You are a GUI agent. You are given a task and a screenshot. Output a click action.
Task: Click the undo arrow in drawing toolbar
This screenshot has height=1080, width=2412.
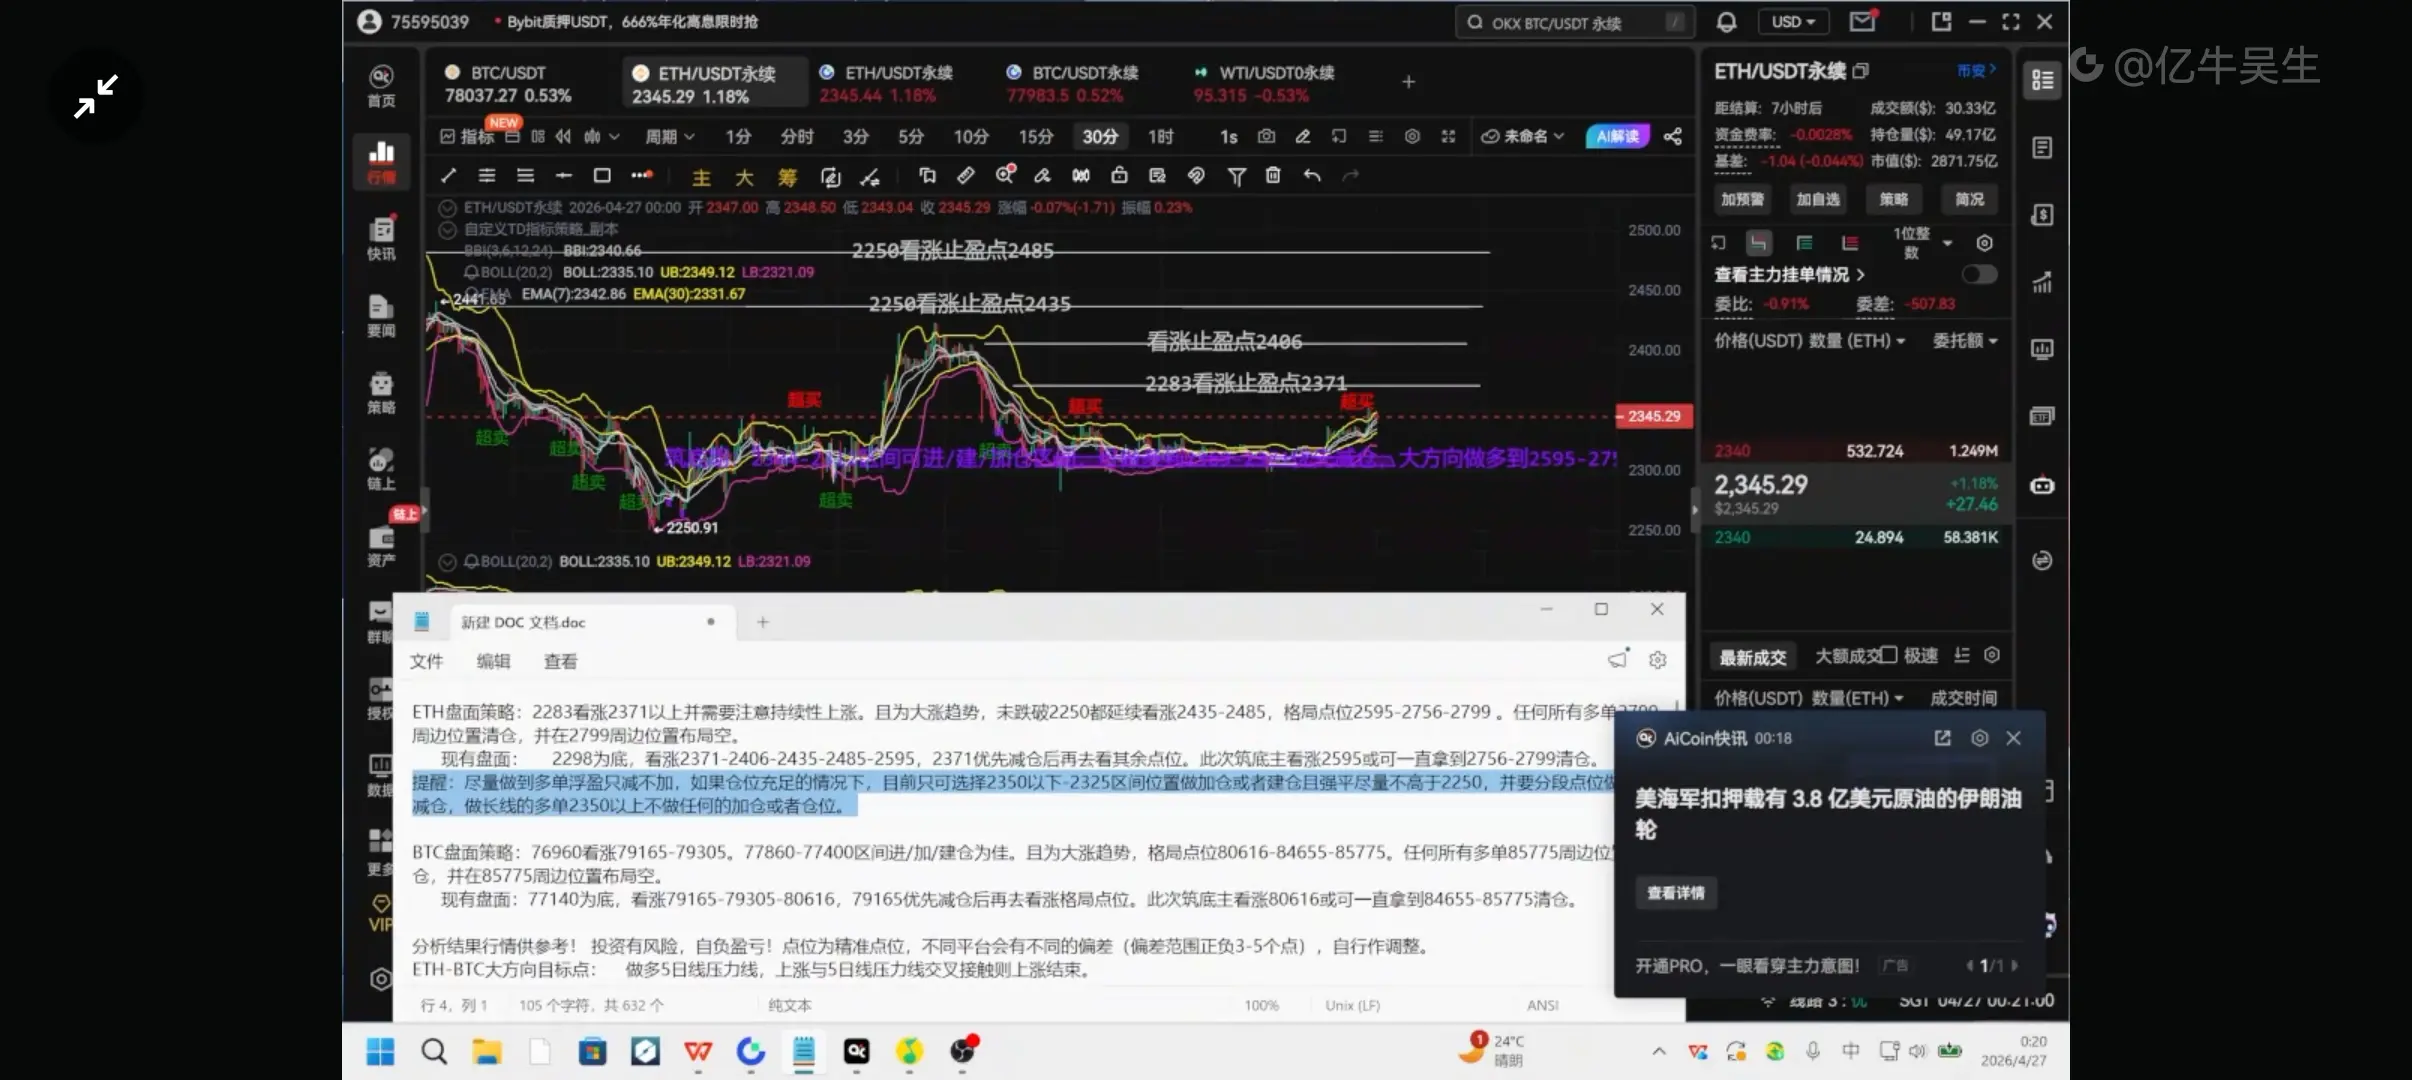[1312, 176]
